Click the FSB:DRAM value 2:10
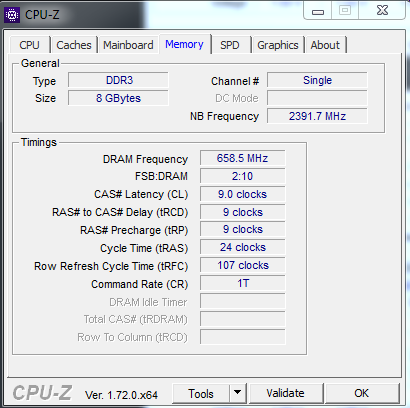This screenshot has height=408, width=410. [243, 176]
